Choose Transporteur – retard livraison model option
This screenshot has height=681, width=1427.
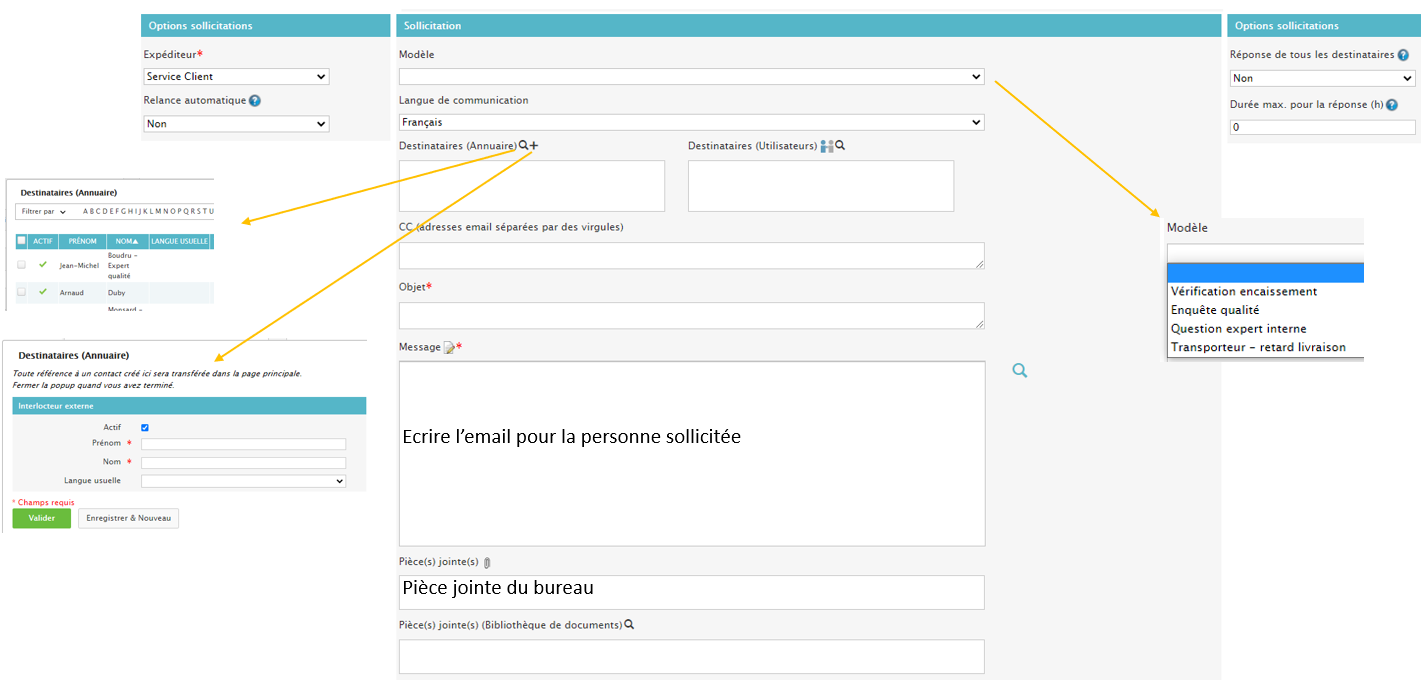pyautogui.click(x=1258, y=347)
